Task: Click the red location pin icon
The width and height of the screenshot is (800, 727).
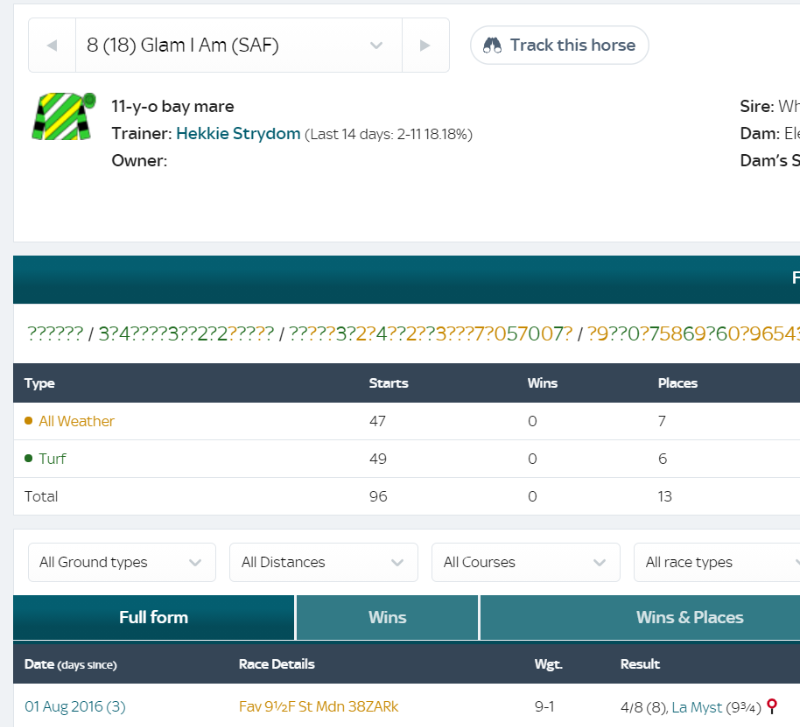Action: pos(771,706)
